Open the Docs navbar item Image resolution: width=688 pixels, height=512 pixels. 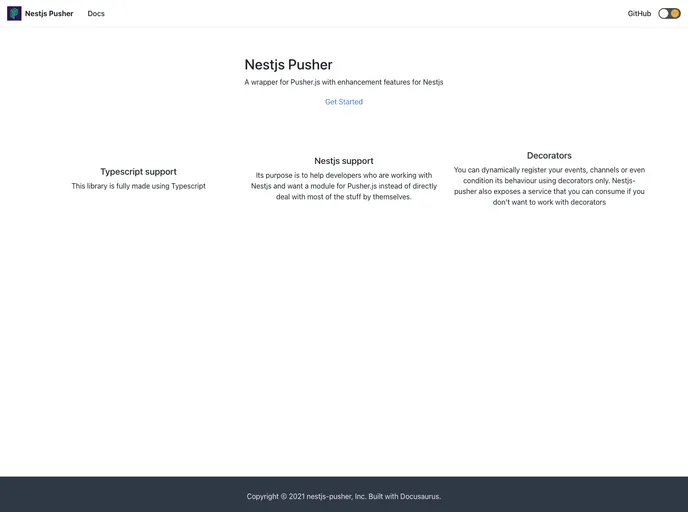(x=96, y=14)
